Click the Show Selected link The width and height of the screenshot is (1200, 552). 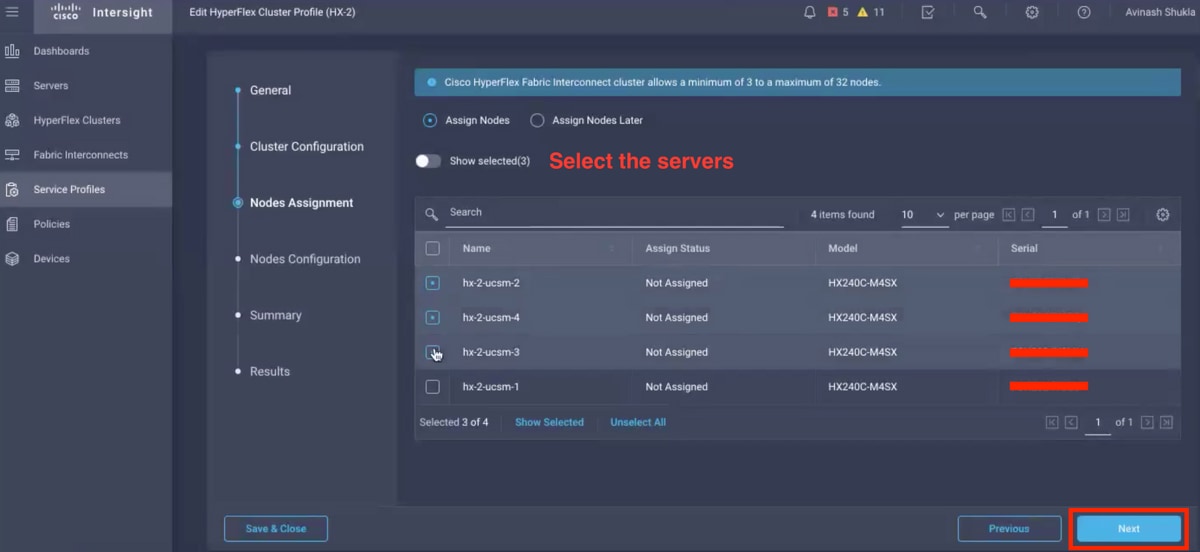(x=549, y=422)
